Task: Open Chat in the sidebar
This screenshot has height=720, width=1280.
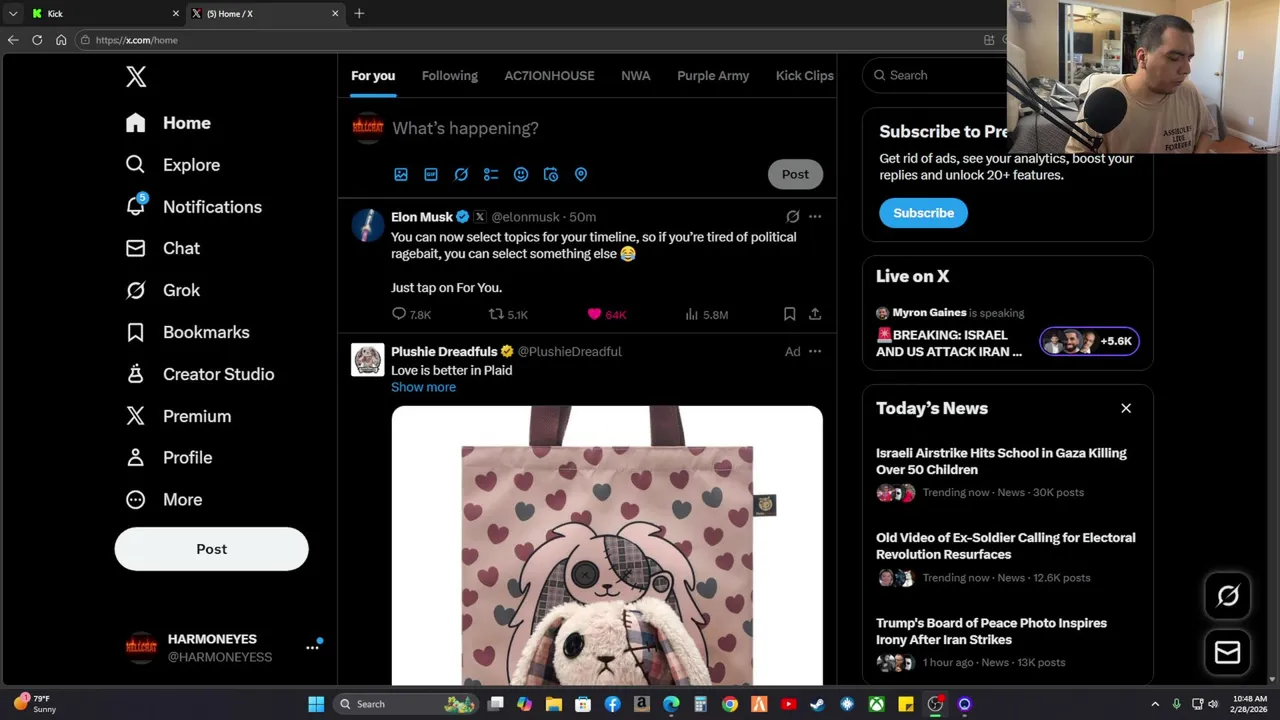Action: pos(162,248)
